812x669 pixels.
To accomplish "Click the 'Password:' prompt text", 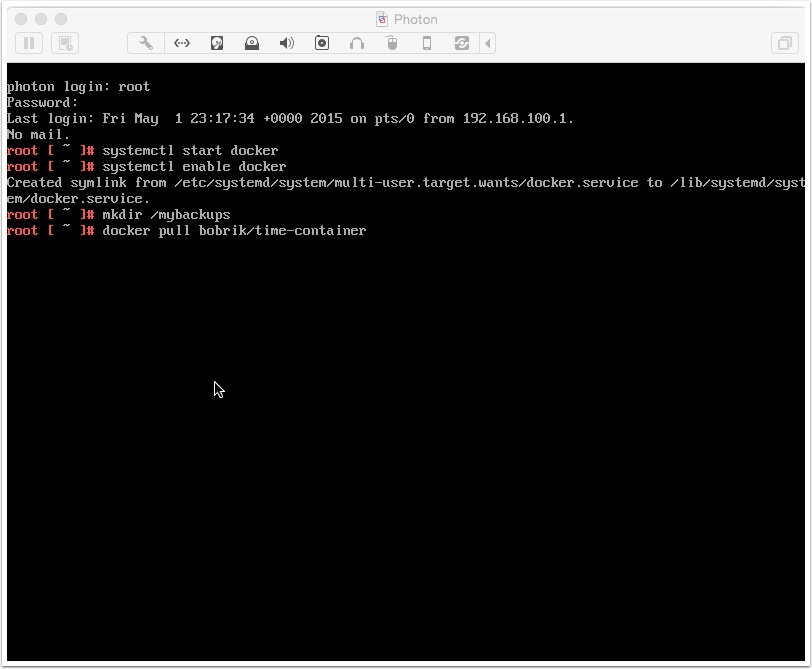I will [42, 103].
